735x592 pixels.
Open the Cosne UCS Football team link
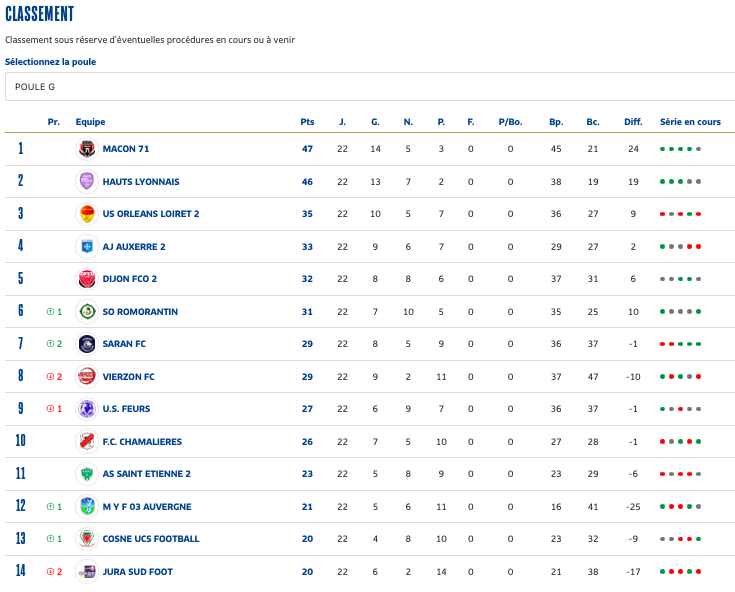(150, 539)
